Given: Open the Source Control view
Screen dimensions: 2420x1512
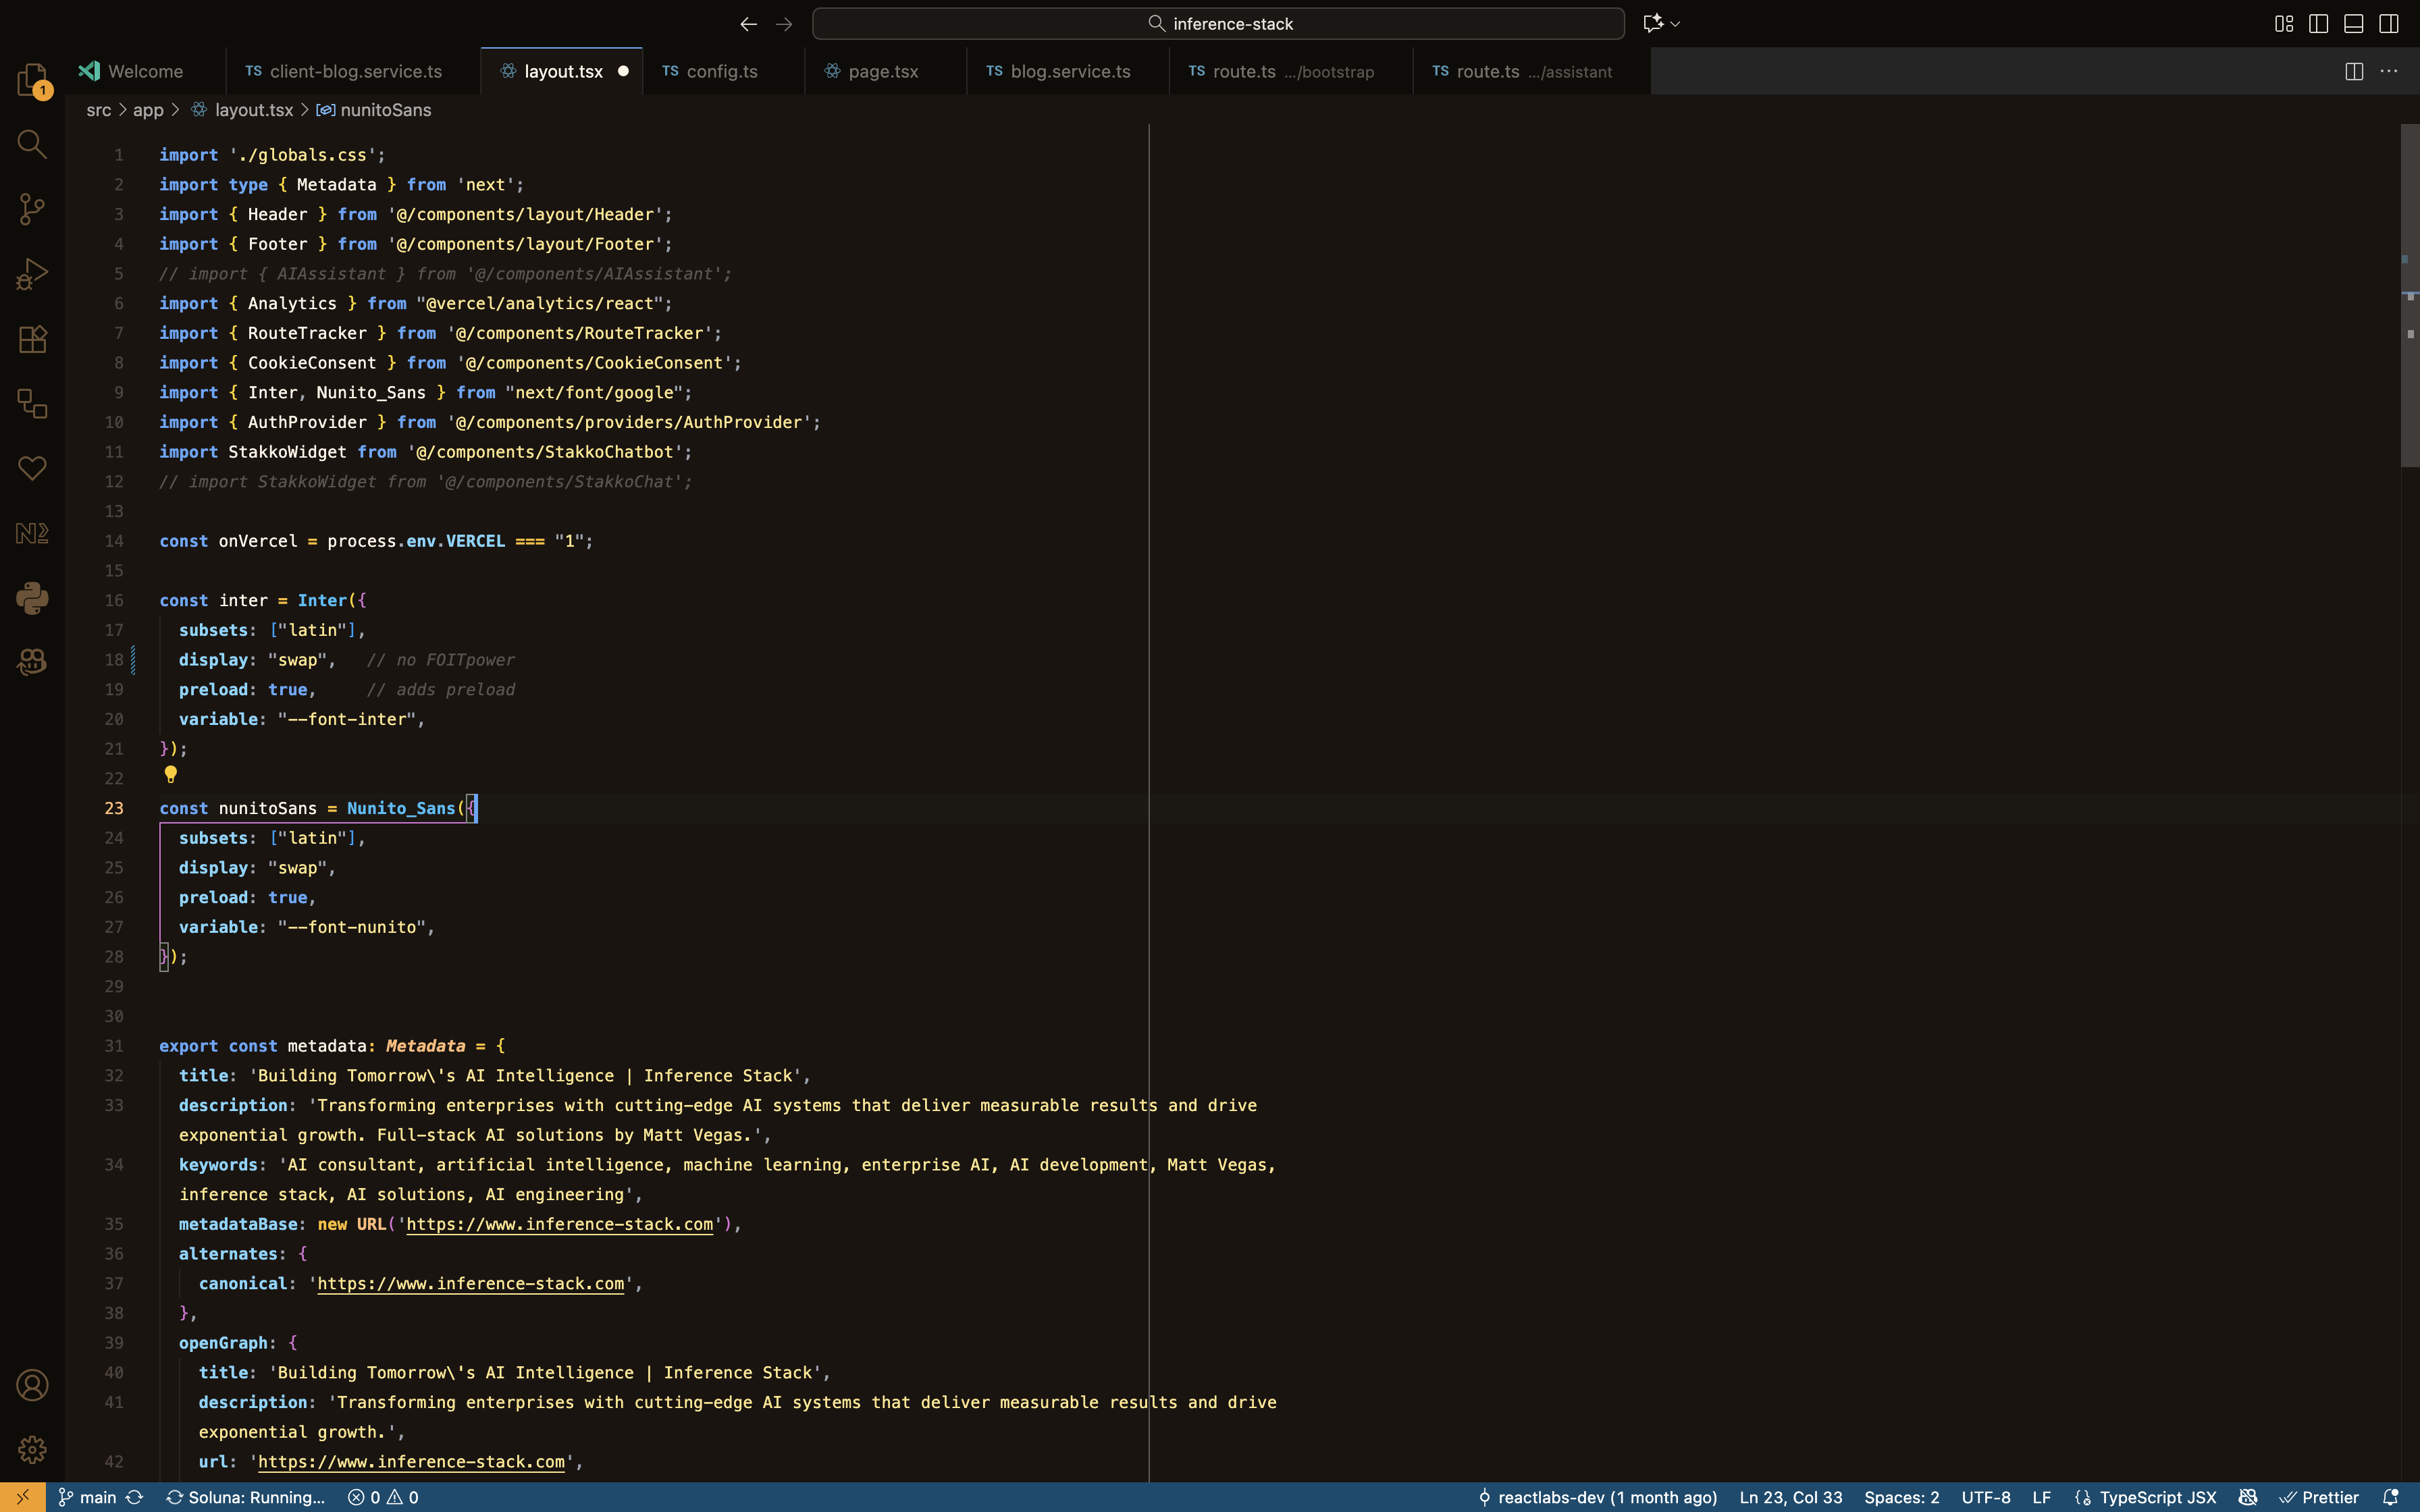Looking at the screenshot, I should (x=32, y=209).
